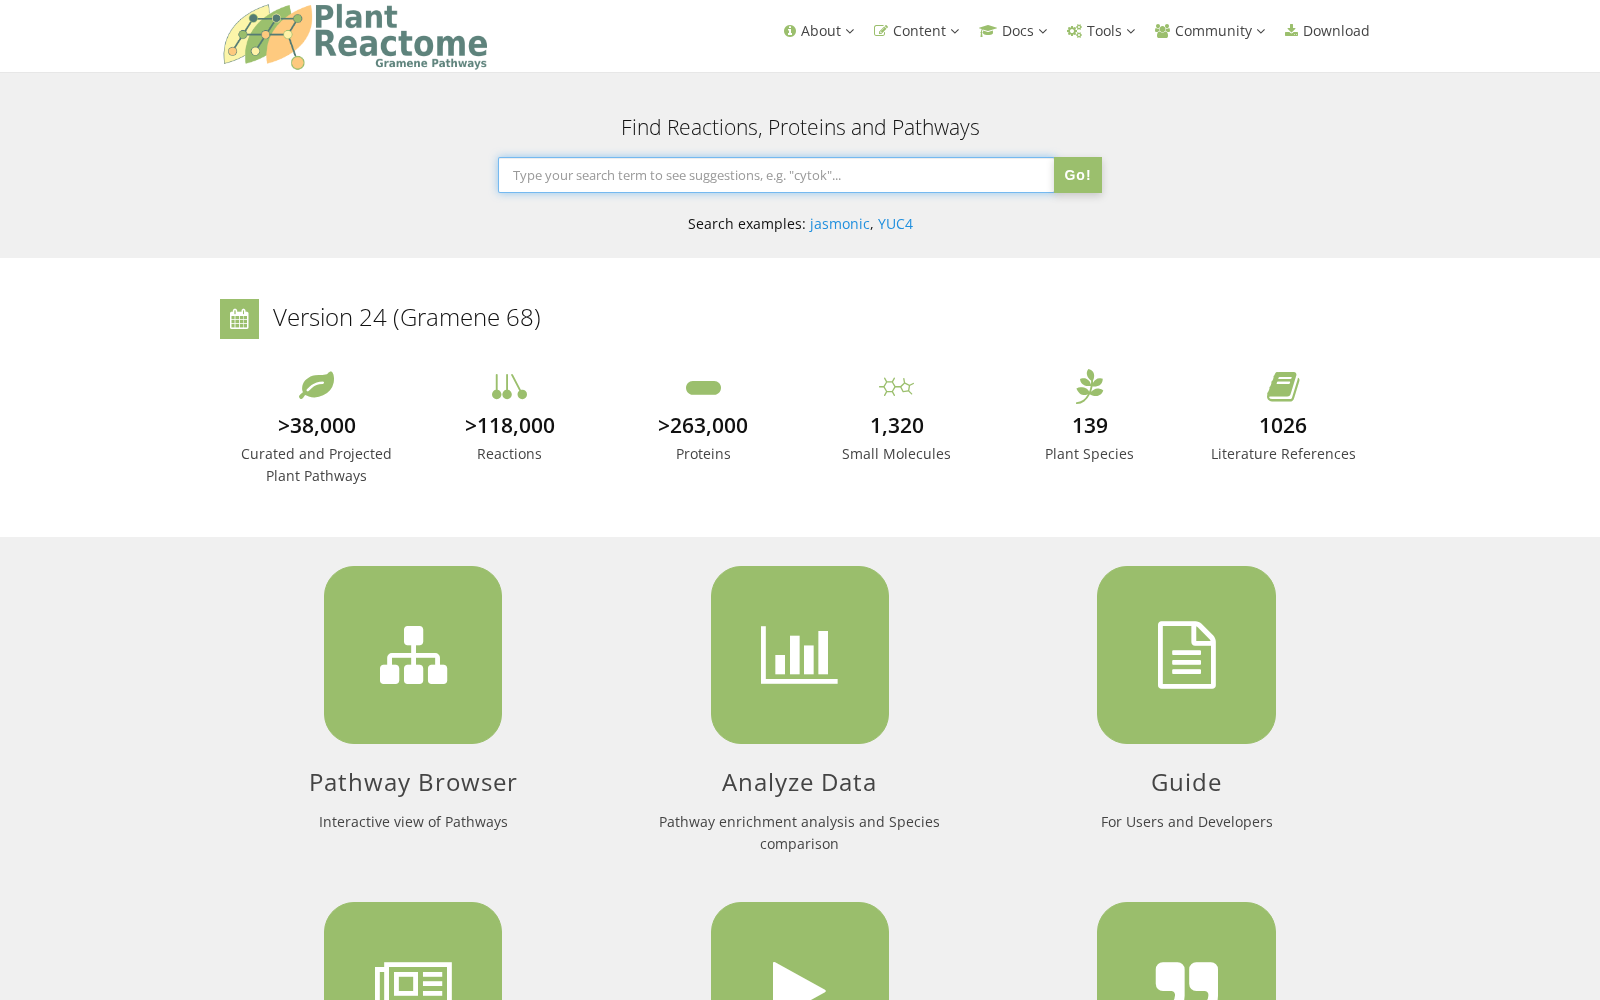Image resolution: width=1600 pixels, height=1000 pixels.
Task: Click the Plant Reactome logo
Action: [x=355, y=37]
